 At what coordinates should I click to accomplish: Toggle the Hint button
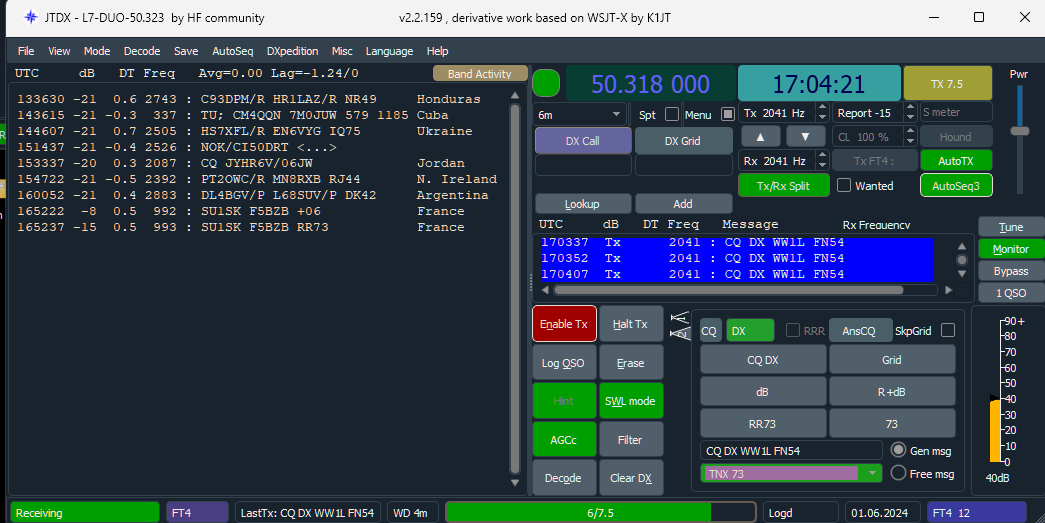click(x=563, y=401)
